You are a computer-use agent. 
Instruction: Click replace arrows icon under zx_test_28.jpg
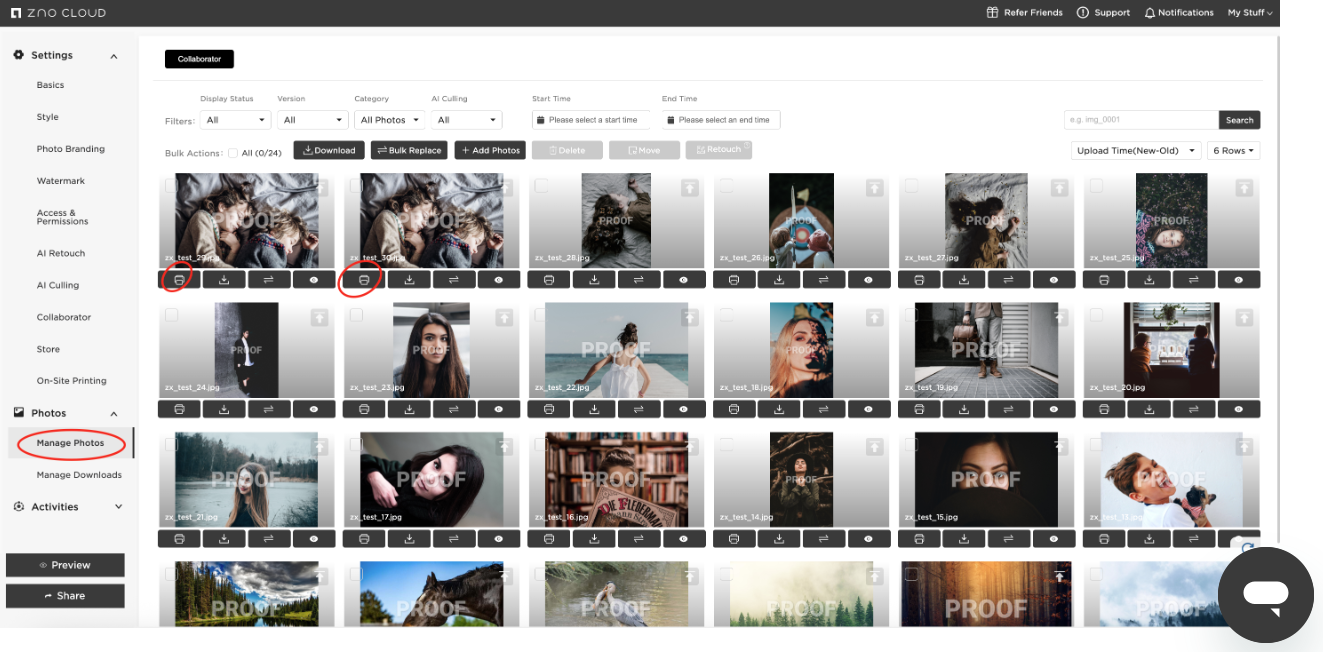pos(639,280)
